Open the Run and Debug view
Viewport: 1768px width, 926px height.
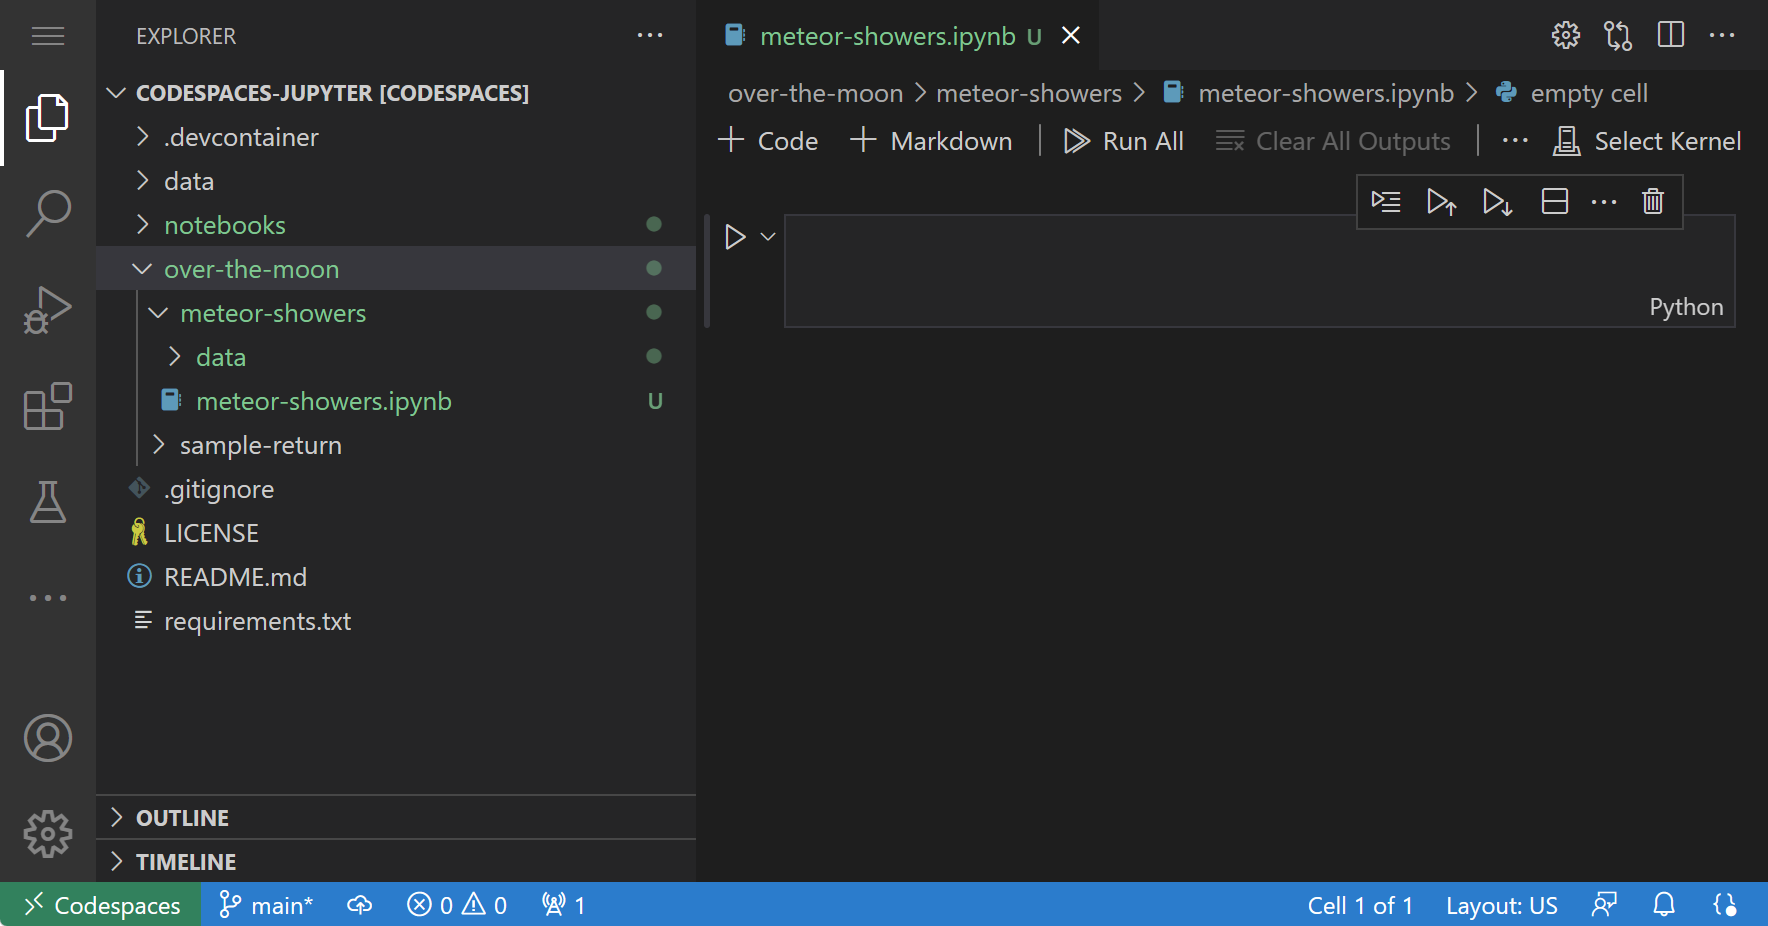(x=48, y=310)
